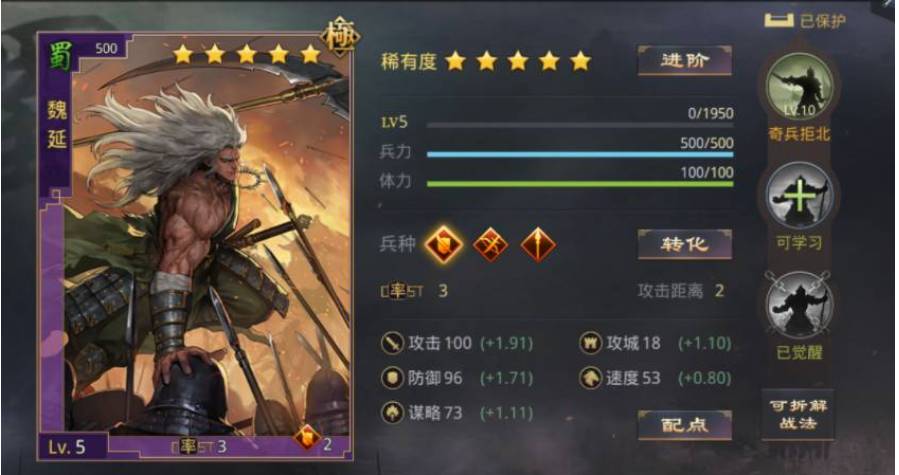Select the crossed bows archer troop icon
This screenshot has height=475, width=899.
(x=491, y=244)
